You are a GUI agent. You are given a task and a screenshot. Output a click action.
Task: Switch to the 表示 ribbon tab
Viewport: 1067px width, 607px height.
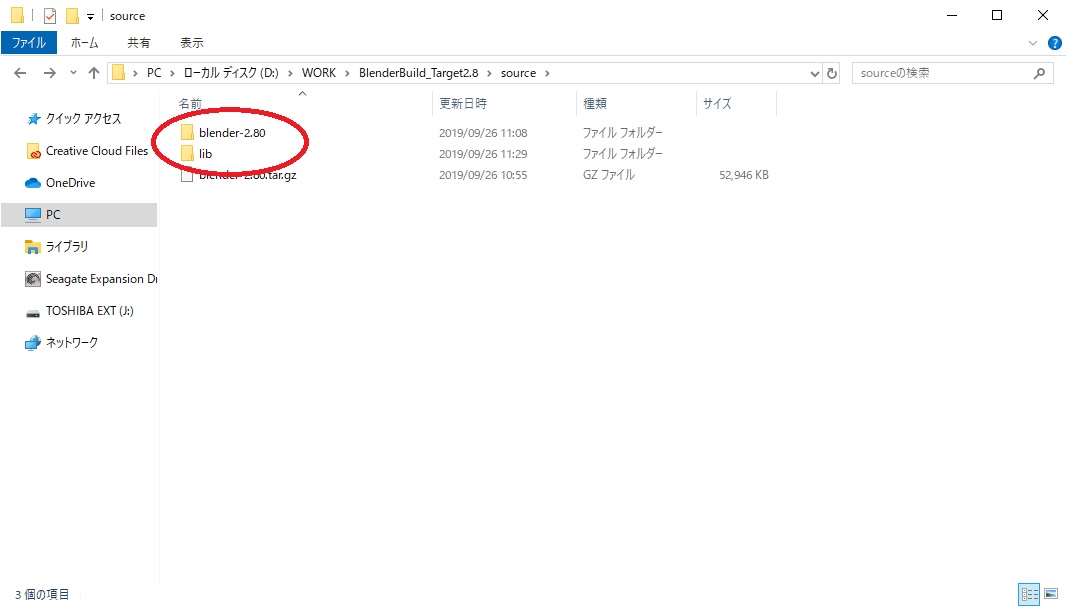(x=192, y=43)
